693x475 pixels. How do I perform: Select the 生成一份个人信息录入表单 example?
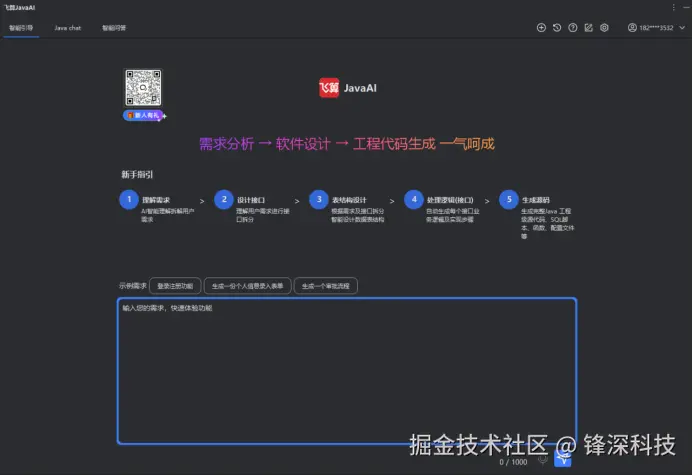click(x=248, y=286)
